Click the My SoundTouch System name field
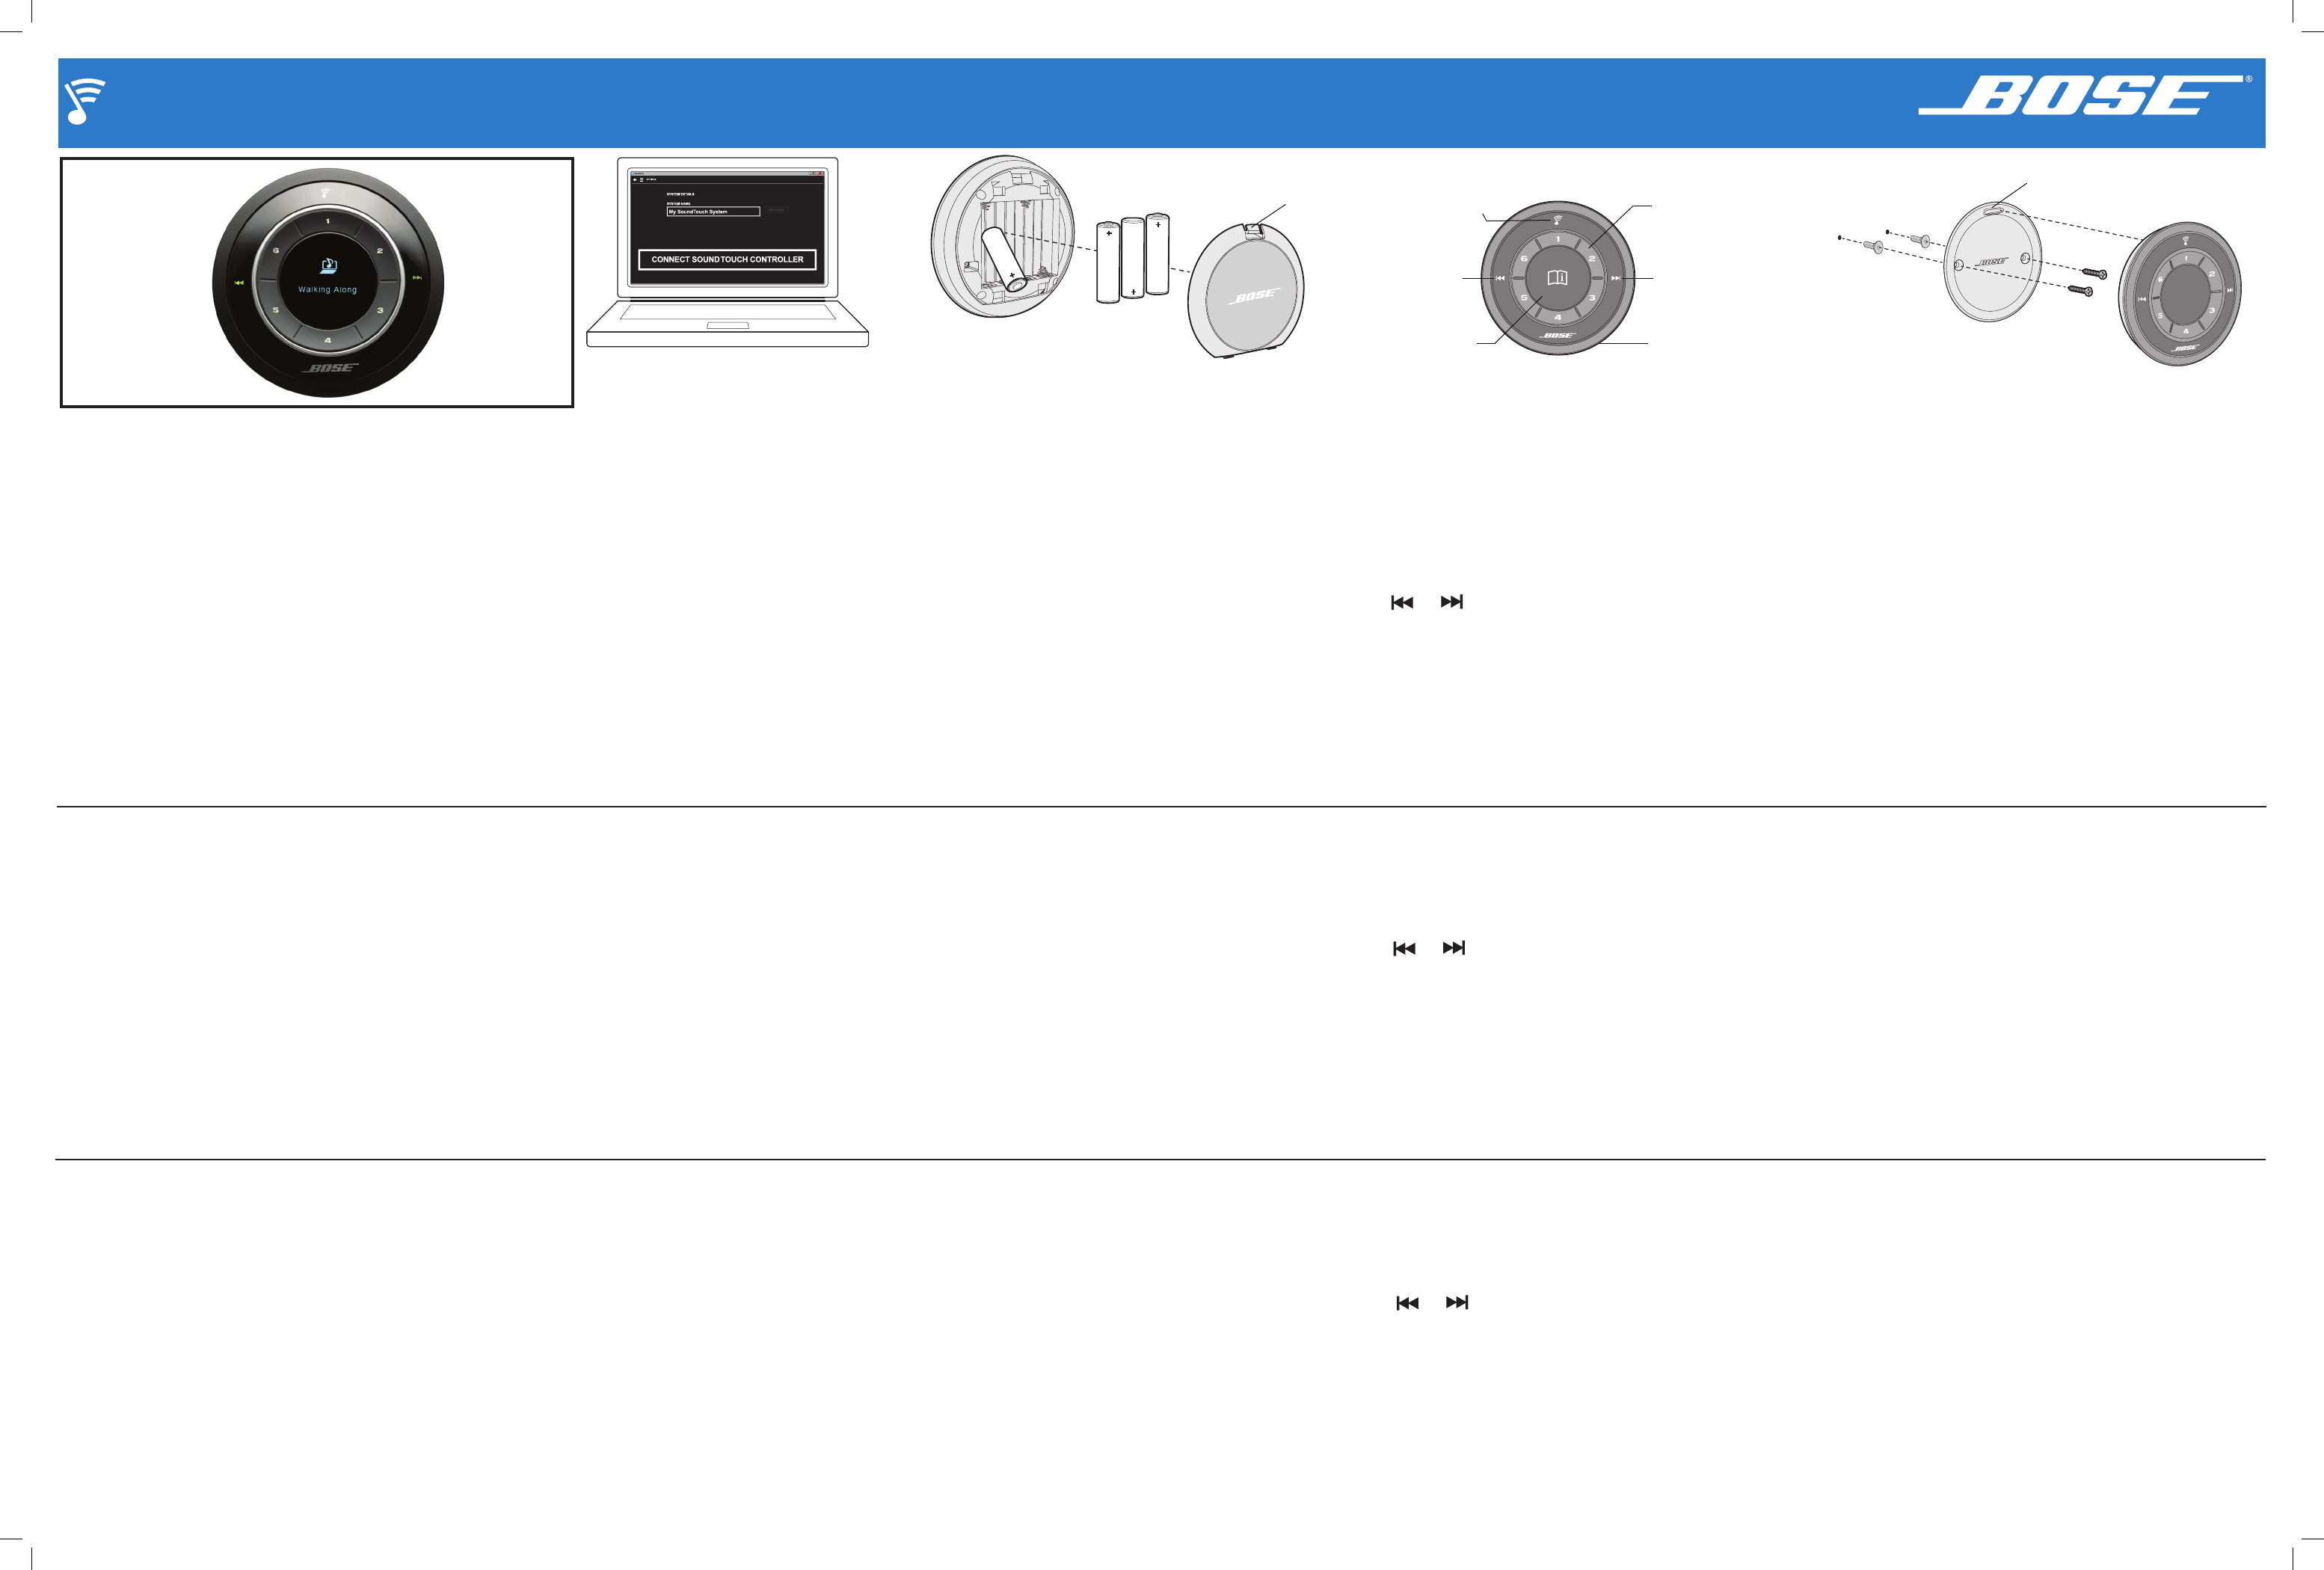The height and width of the screenshot is (1570, 2324). [x=714, y=211]
